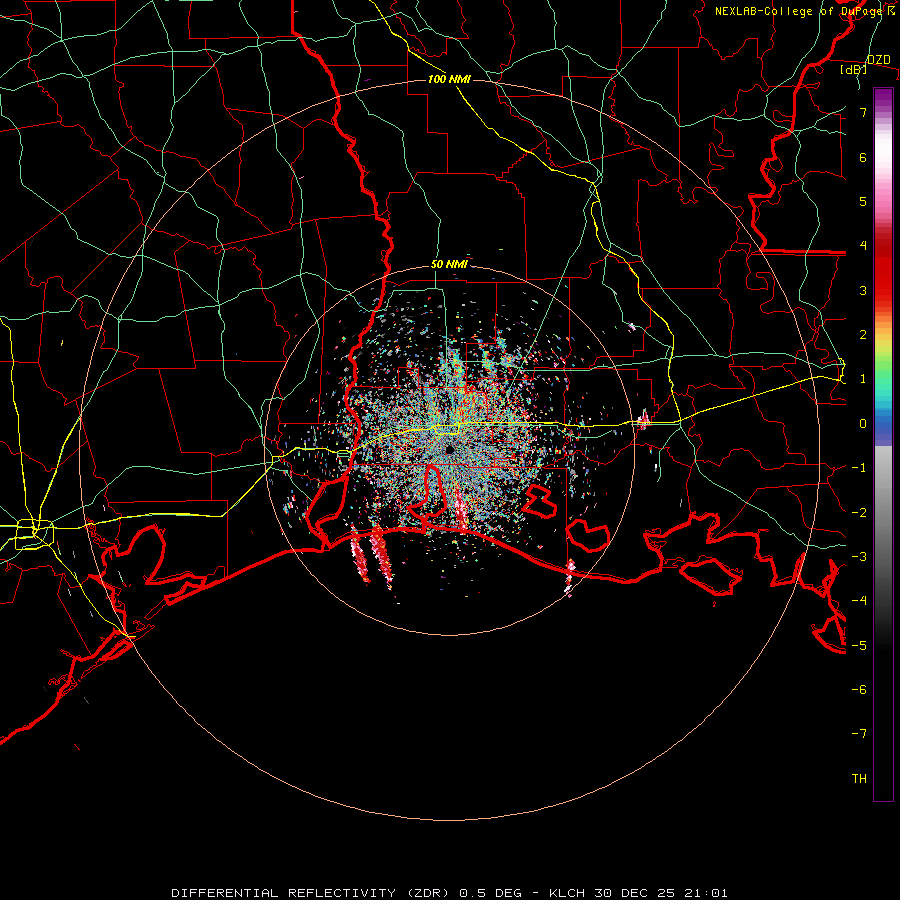This screenshot has height=900, width=900.
Task: Click the positive 3 scale value
Action: (x=863, y=290)
